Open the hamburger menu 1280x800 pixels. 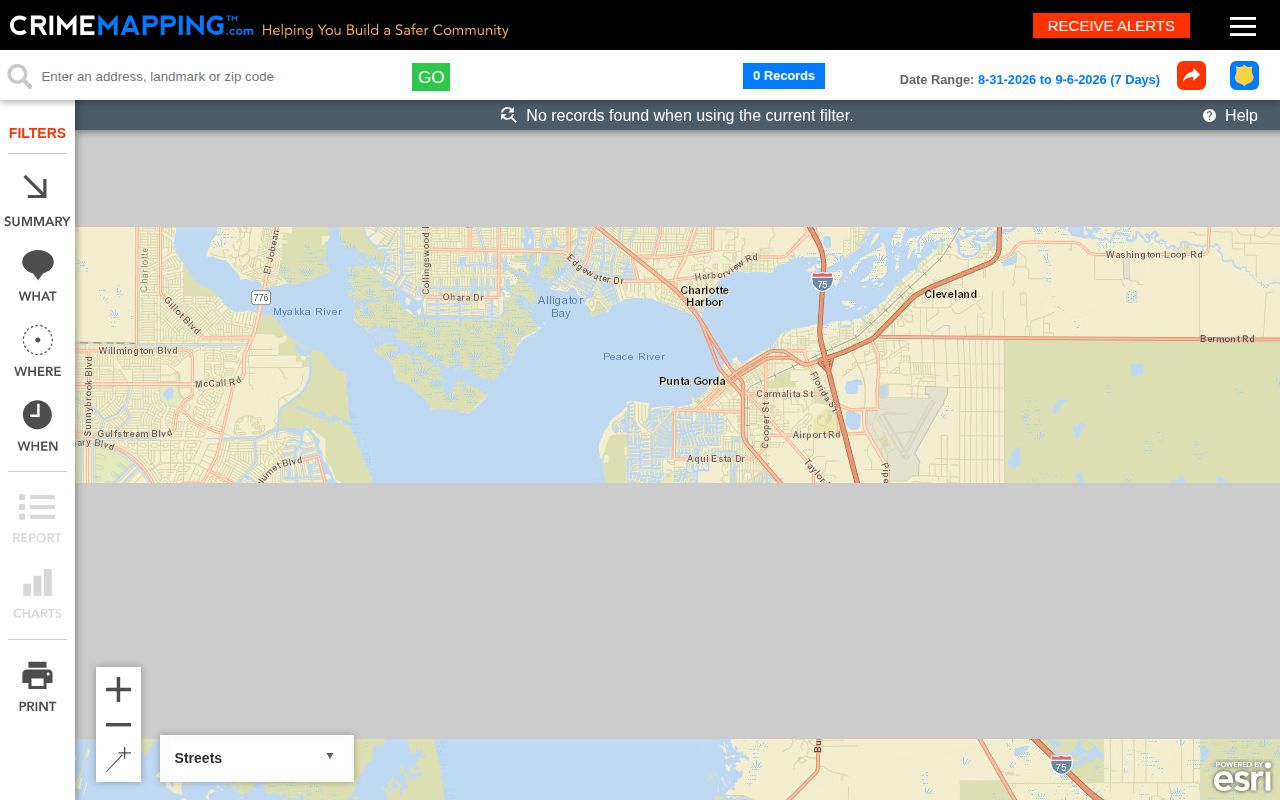[x=1243, y=26]
